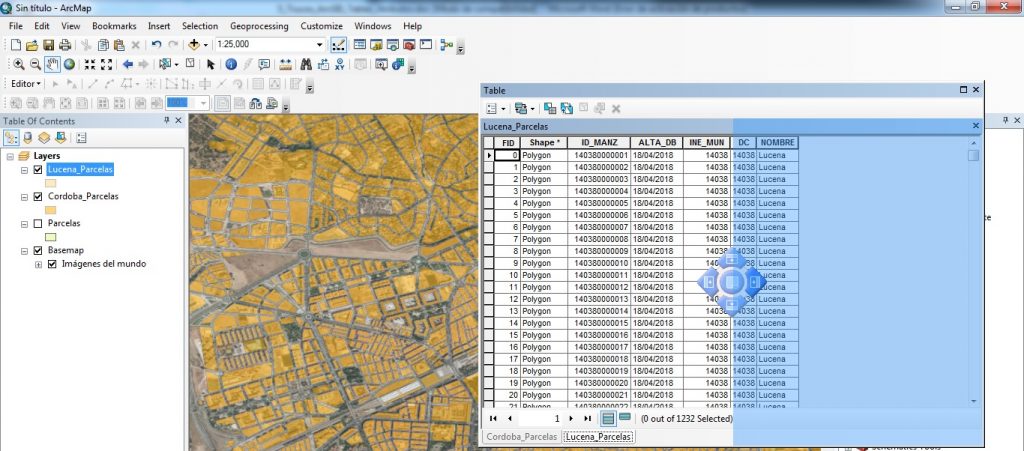Select the Zoom In tool
The height and width of the screenshot is (451, 1024).
[x=18, y=64]
